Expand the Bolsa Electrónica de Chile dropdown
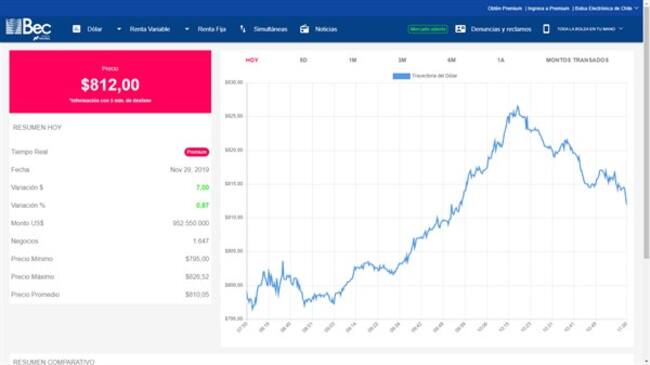The height and width of the screenshot is (365, 650). [x=606, y=8]
